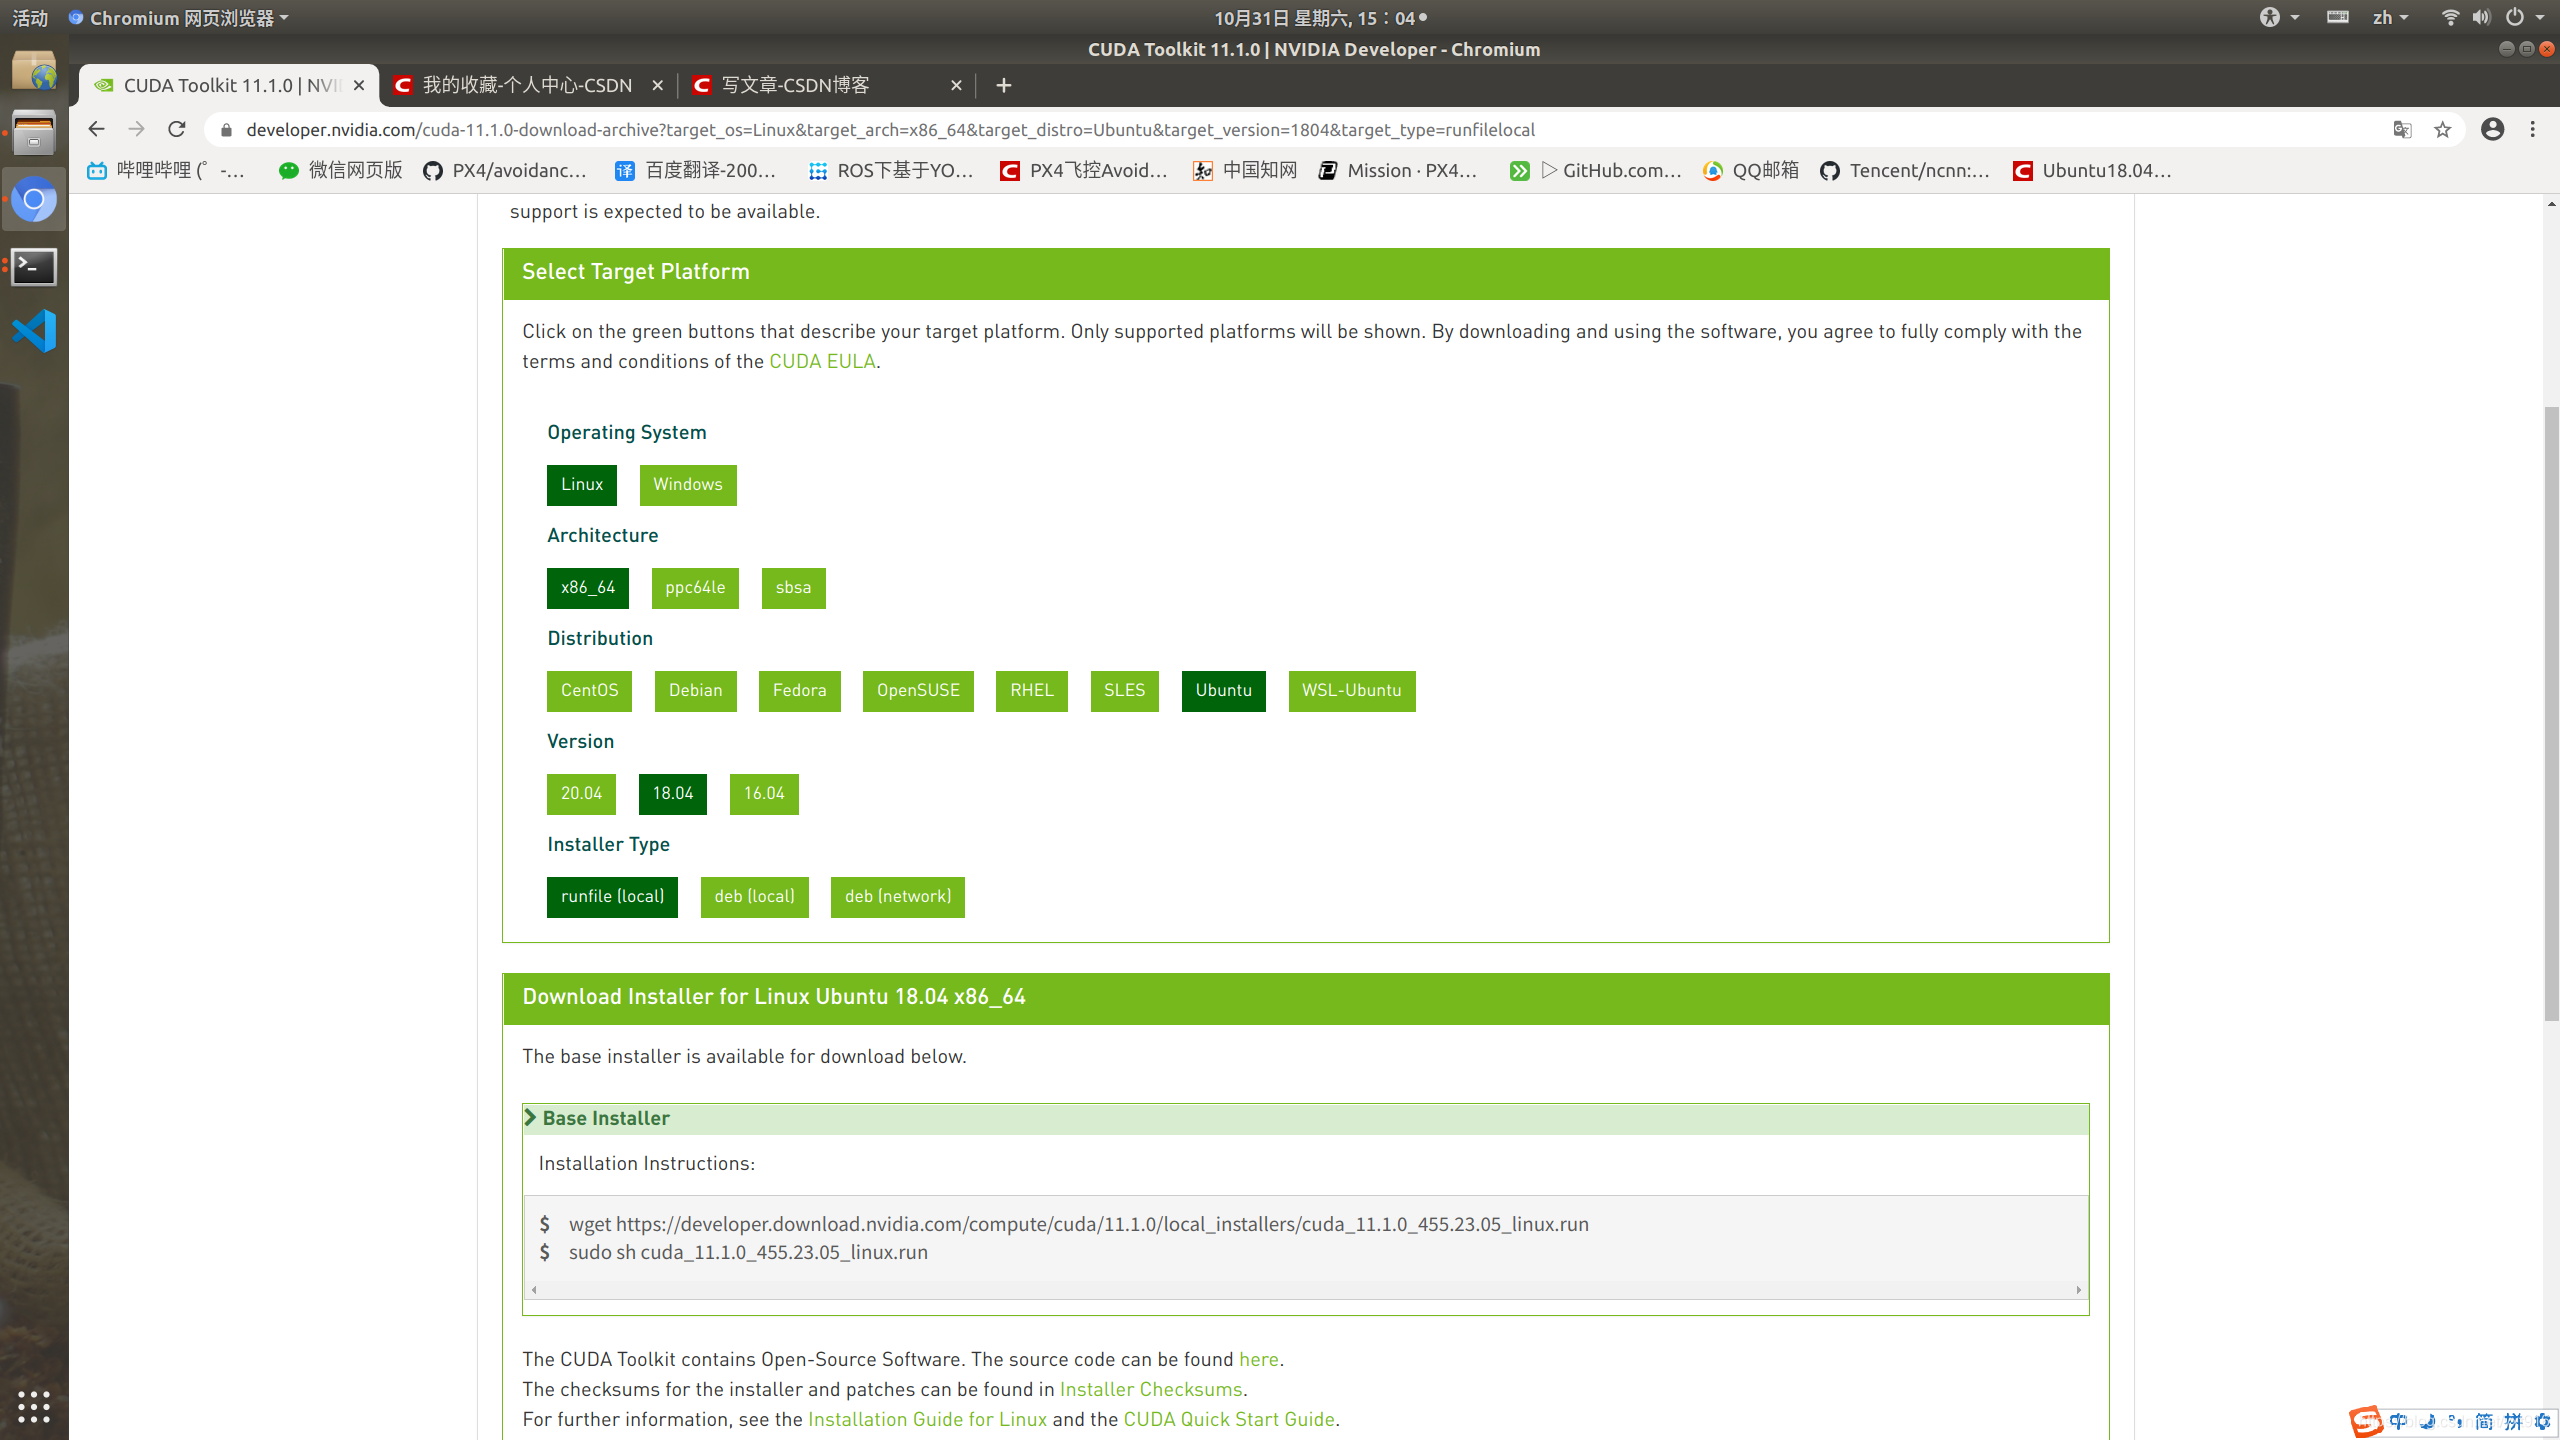Open the Tencent/ncnn bookmark
This screenshot has width=2560, height=1440.
pos(1905,171)
